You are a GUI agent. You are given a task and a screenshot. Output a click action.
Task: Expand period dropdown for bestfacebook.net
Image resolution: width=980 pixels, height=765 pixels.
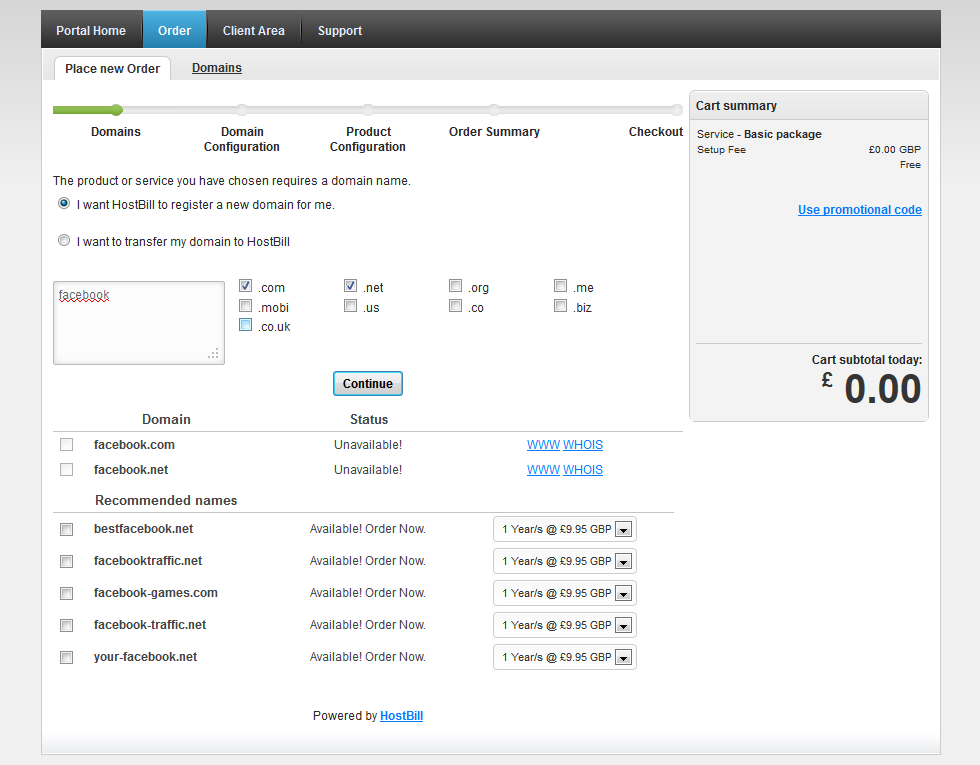[x=564, y=529]
